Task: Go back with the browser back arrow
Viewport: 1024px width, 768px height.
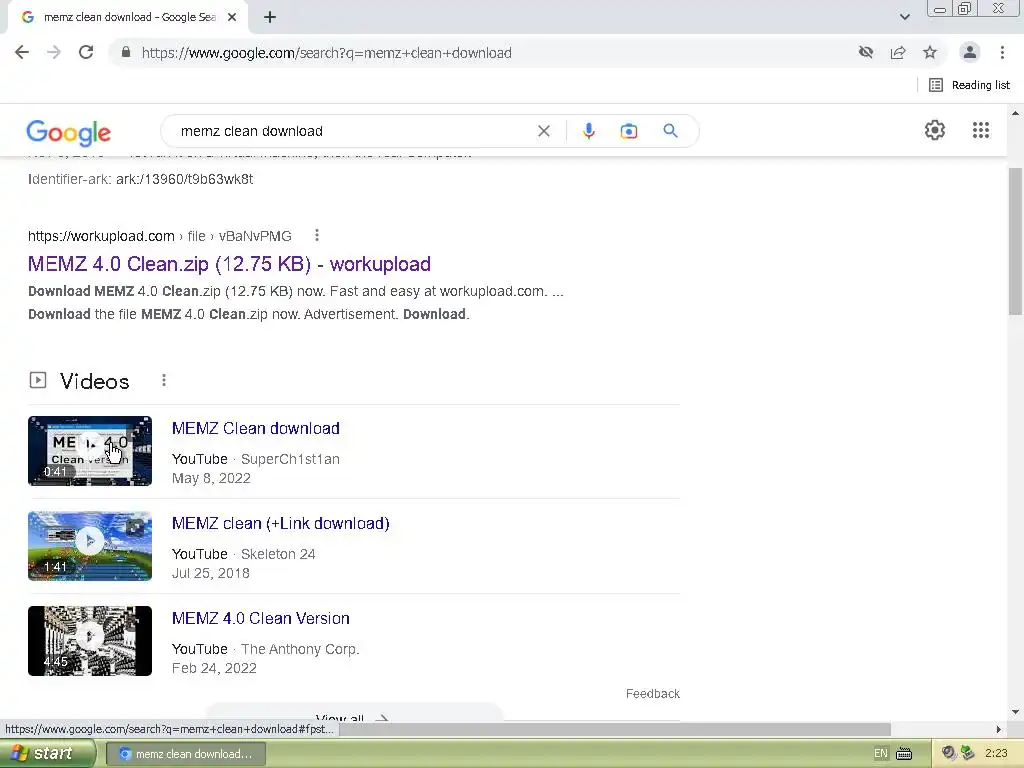Action: pyautogui.click(x=22, y=52)
